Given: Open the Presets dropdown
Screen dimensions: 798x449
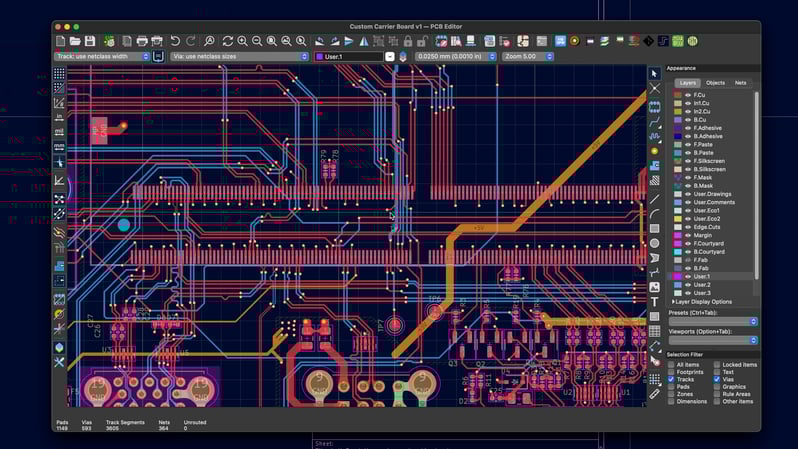Looking at the screenshot, I should [x=713, y=322].
